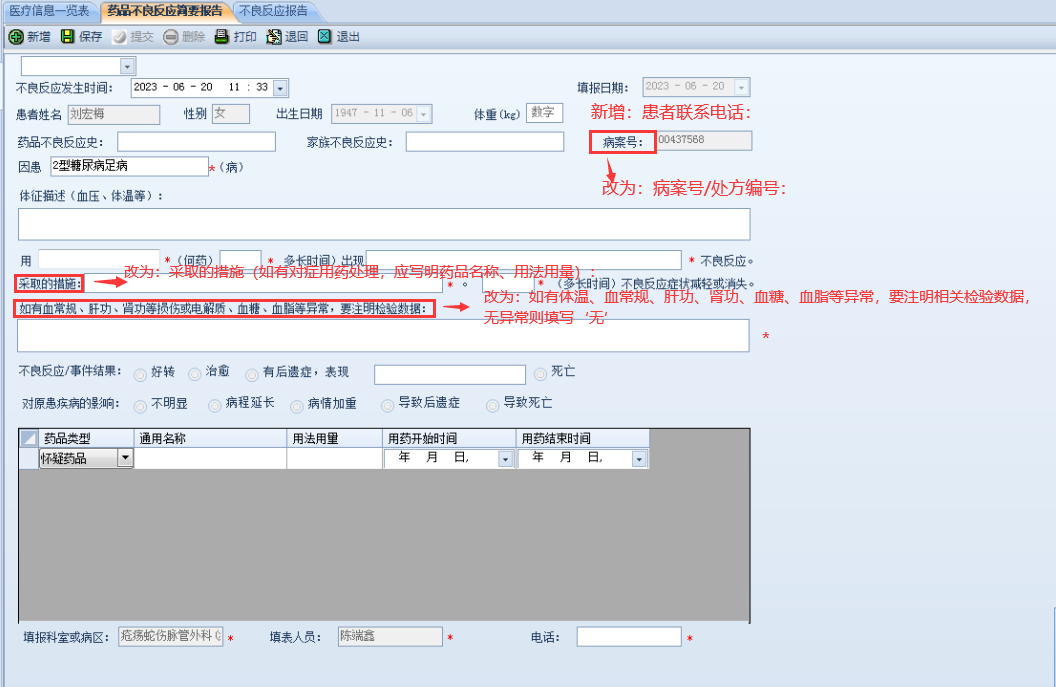Screen dimensions: 1056x687
Task: Click the 填表人员 field 陈端鑫
Action: tap(391, 636)
